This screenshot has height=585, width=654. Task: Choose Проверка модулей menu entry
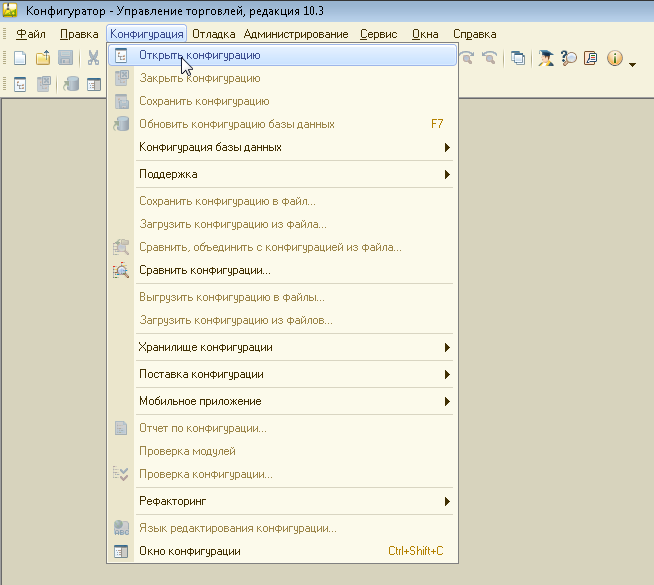pos(282,451)
